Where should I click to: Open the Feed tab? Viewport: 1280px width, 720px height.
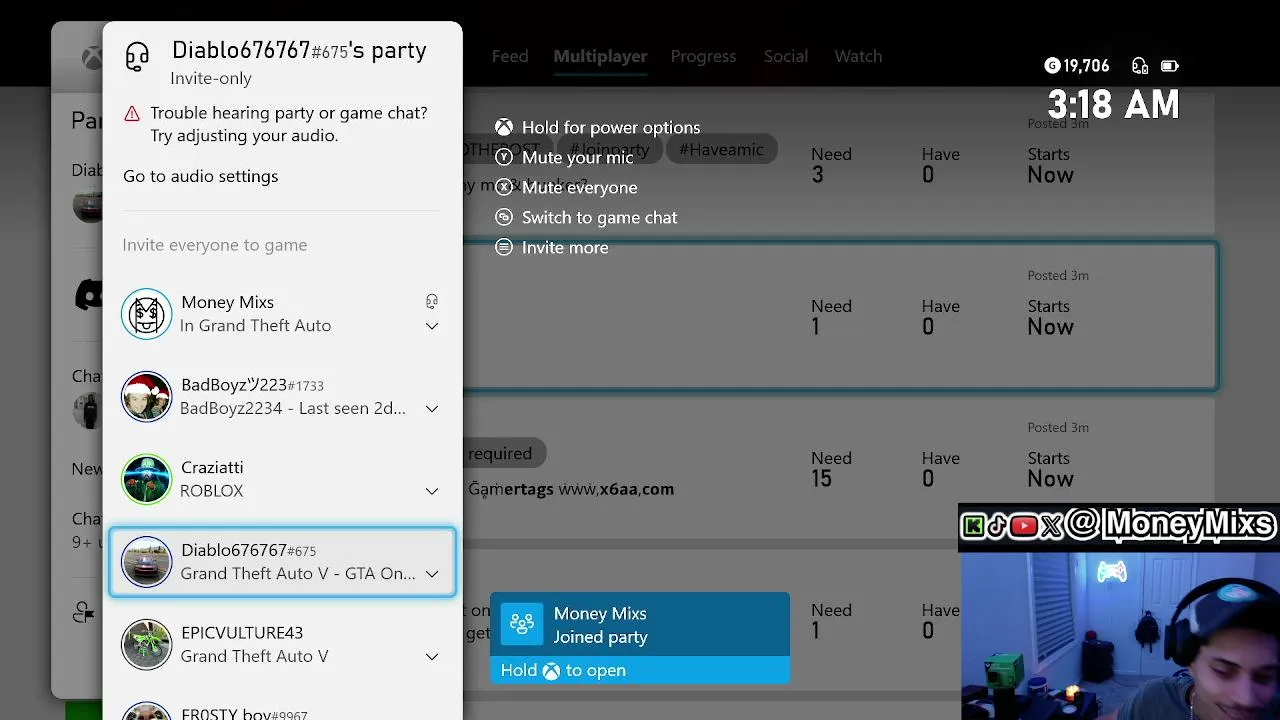point(510,56)
